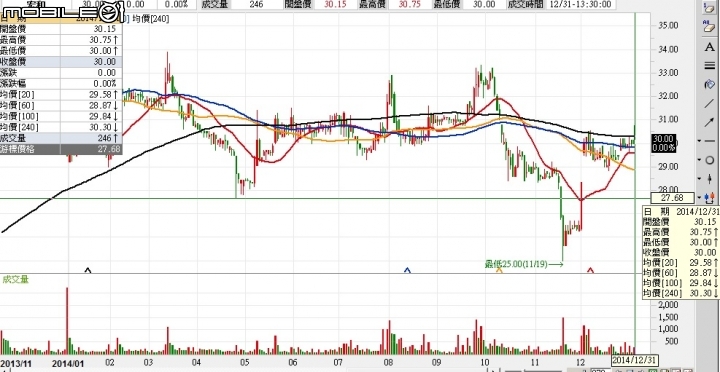Click the 成交量 label in top bar

[x=214, y=4]
